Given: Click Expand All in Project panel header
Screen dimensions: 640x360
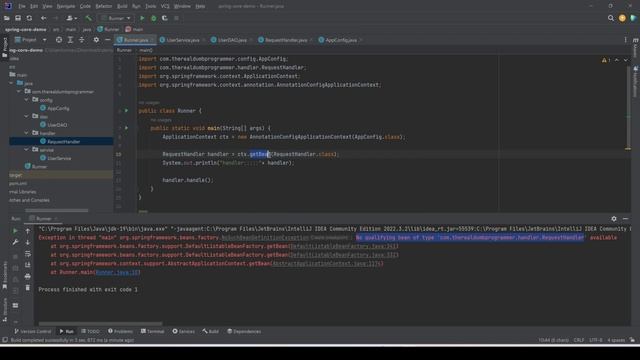Looking at the screenshot, I should [70, 40].
